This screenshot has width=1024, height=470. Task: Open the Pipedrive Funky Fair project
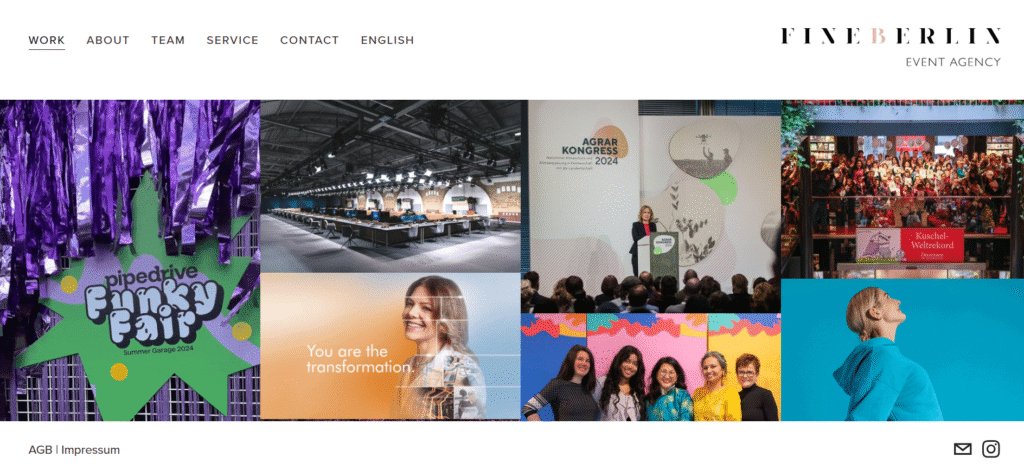[130, 260]
